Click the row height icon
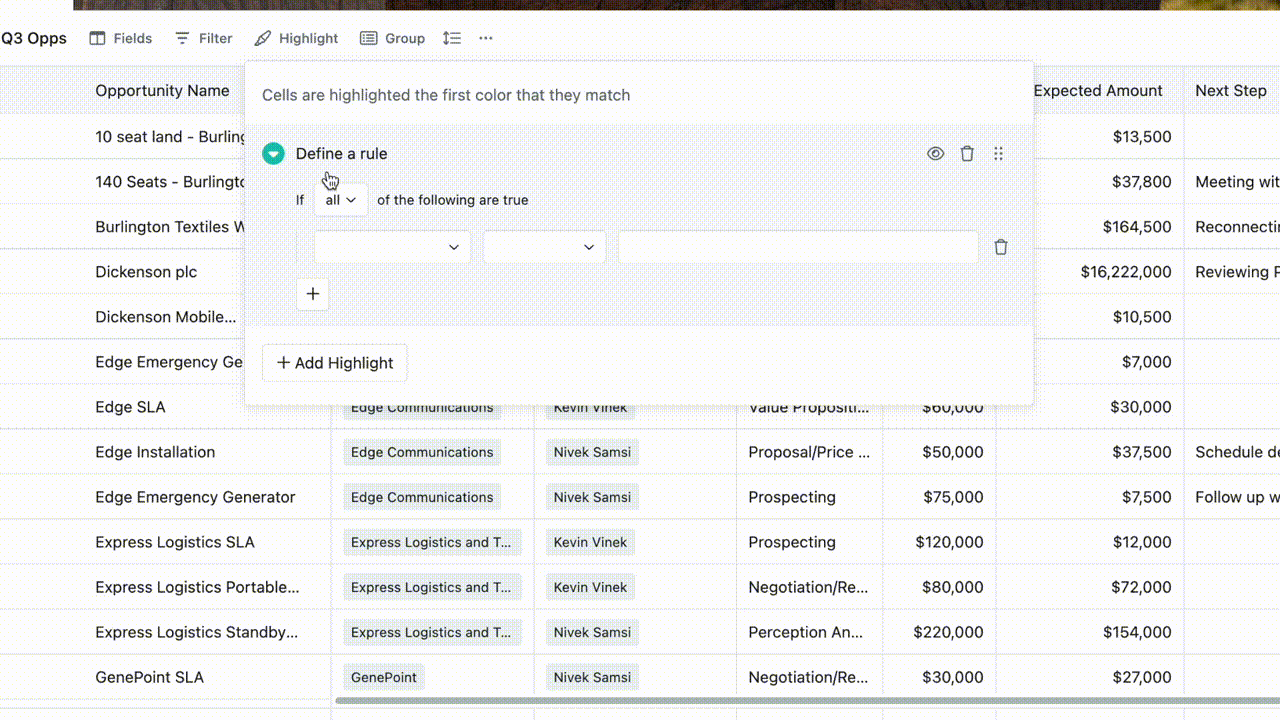The image size is (1280, 720). 452,38
